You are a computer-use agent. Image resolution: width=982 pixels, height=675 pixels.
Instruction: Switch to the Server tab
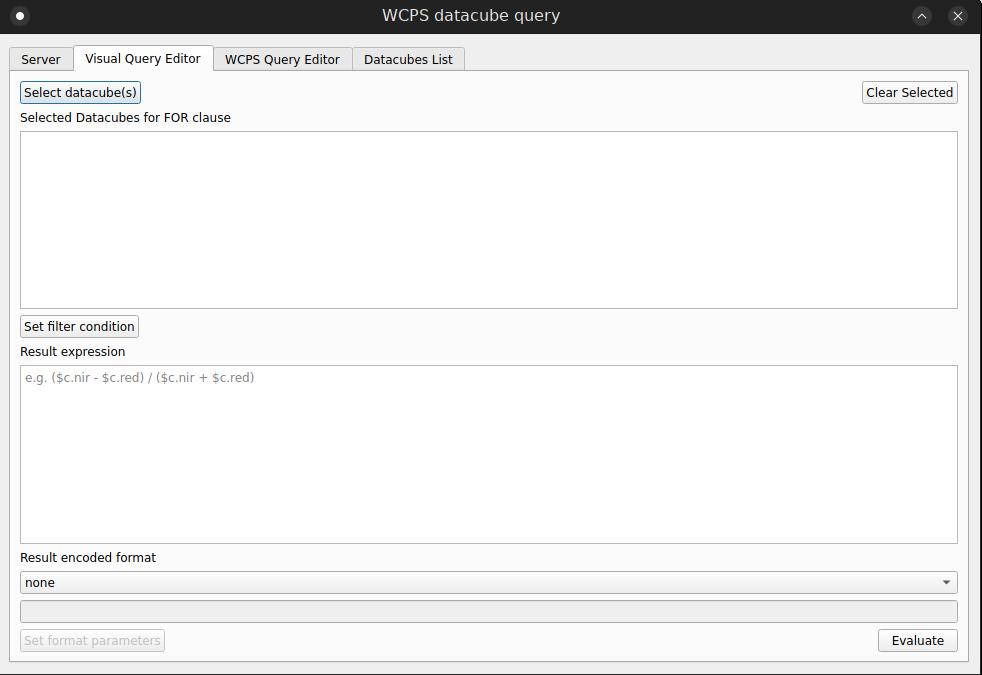point(41,59)
